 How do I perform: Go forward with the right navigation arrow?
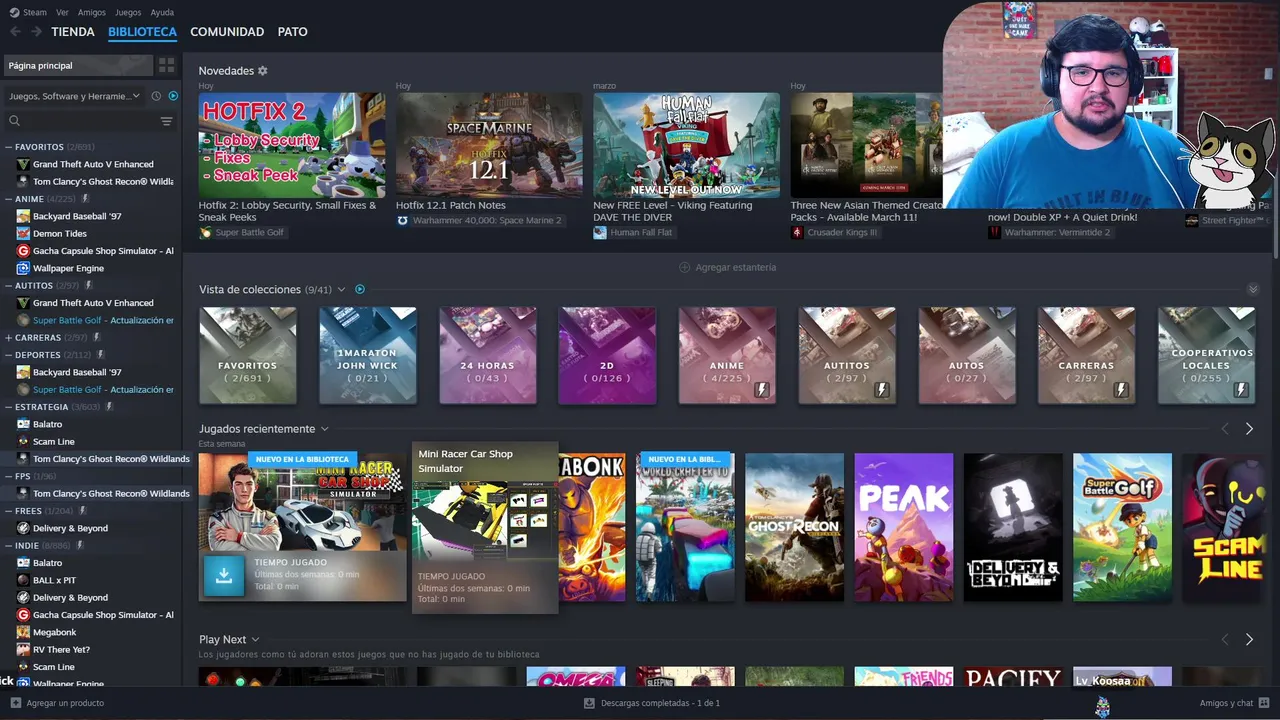click(36, 32)
